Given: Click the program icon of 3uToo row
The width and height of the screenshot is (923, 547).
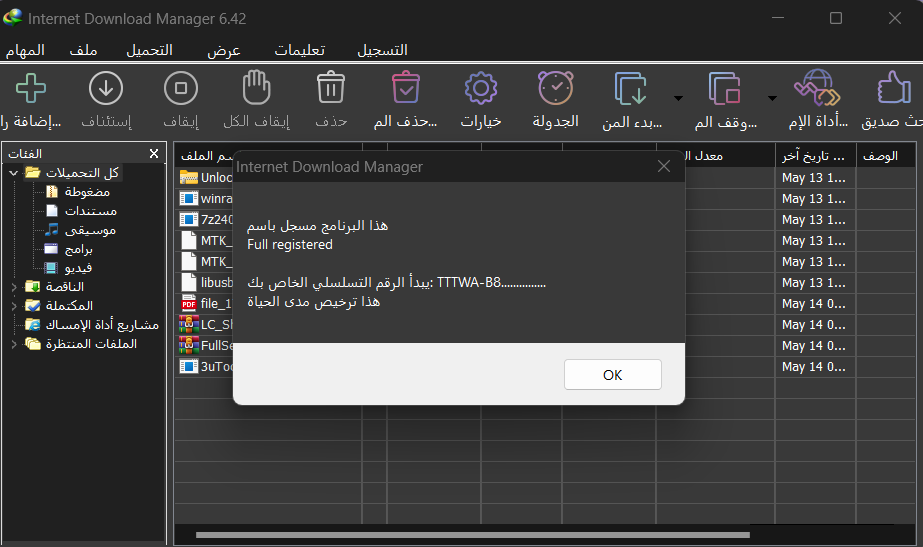Looking at the screenshot, I should click(188, 366).
